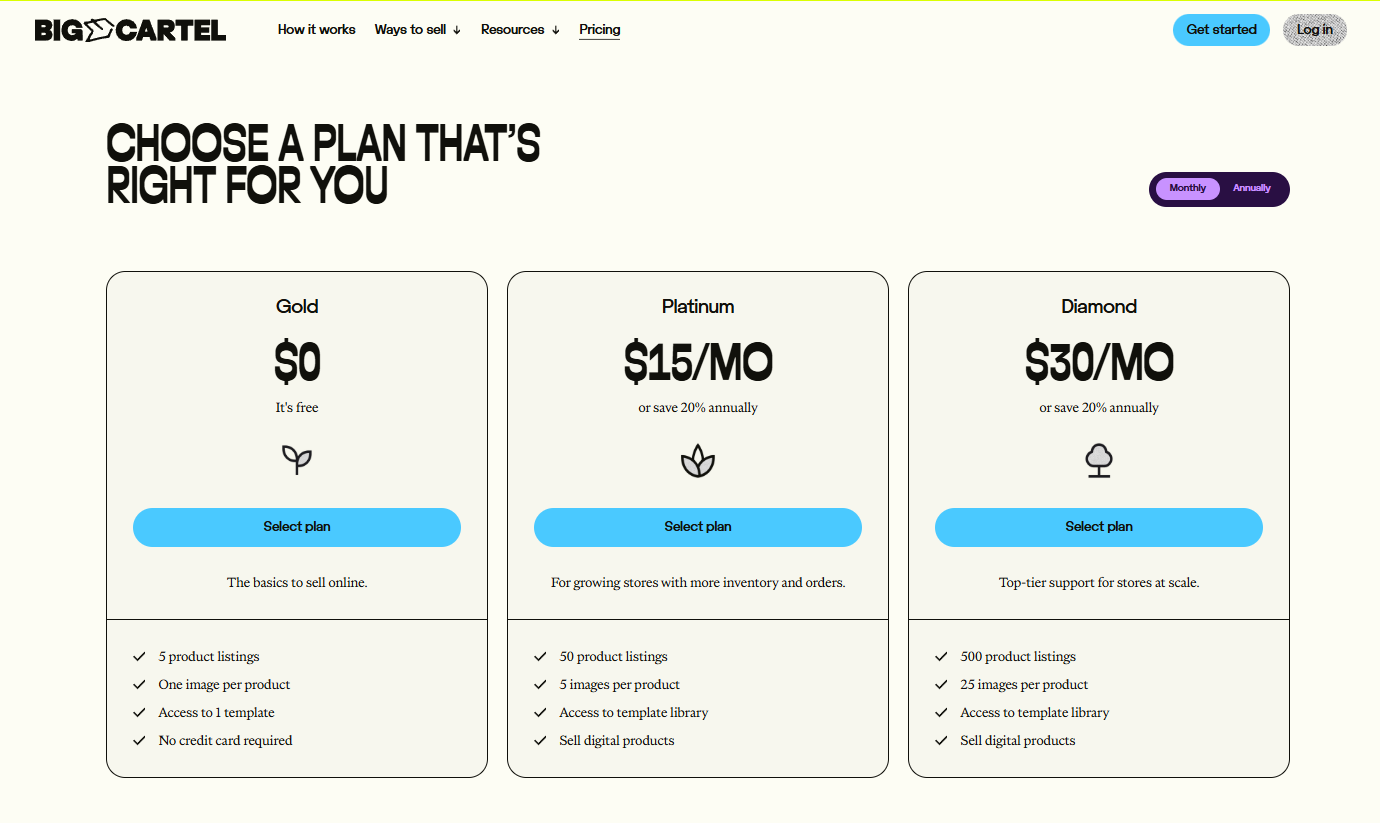
Task: Click the checkmark beside 50 product listings
Action: 540,656
